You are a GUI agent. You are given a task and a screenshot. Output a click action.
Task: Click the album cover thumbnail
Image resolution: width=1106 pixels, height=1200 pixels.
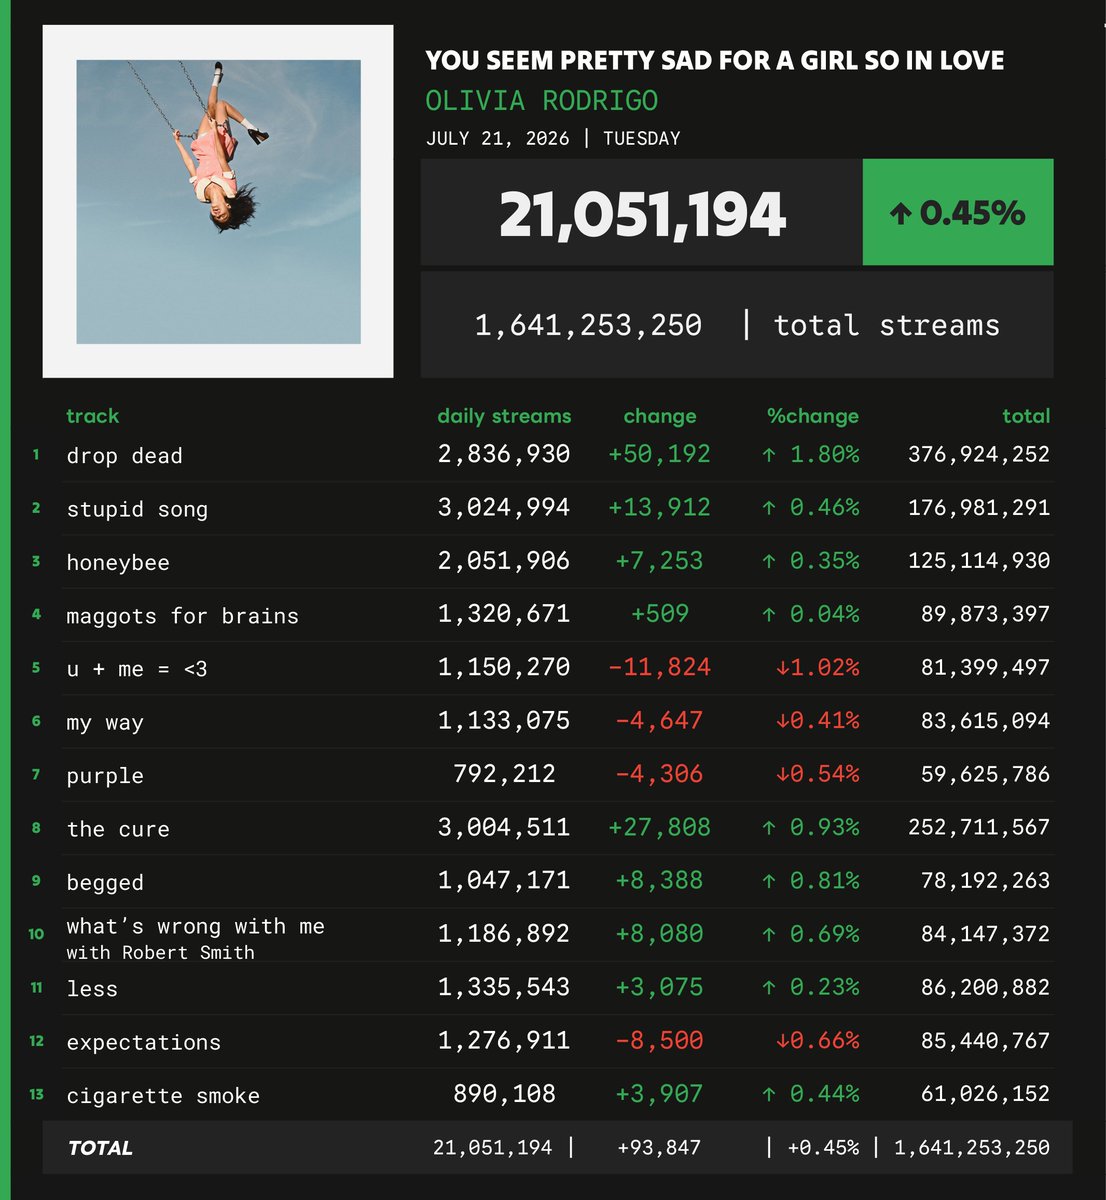[218, 202]
